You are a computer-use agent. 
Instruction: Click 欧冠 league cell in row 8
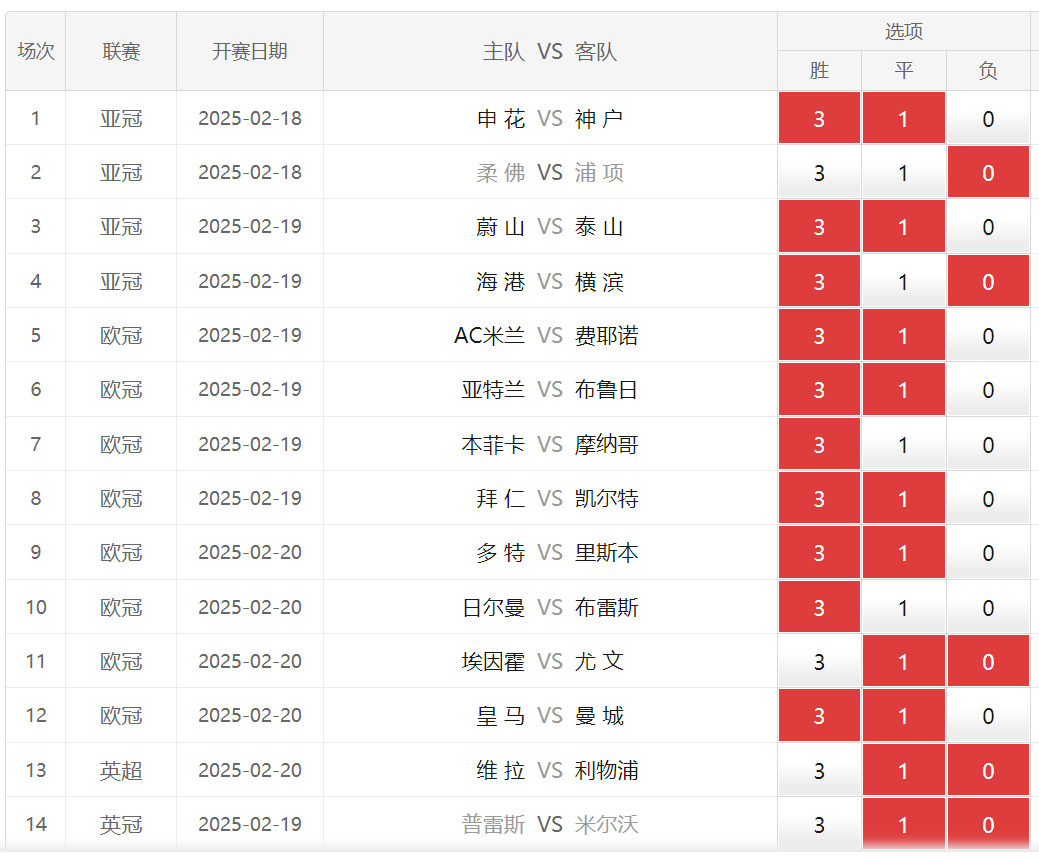click(x=121, y=499)
